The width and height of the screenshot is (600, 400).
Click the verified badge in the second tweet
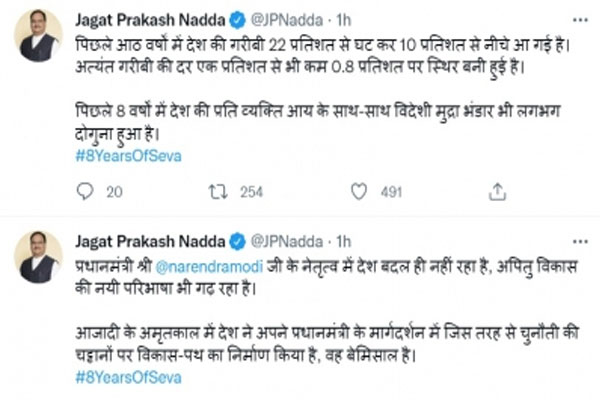click(x=238, y=242)
